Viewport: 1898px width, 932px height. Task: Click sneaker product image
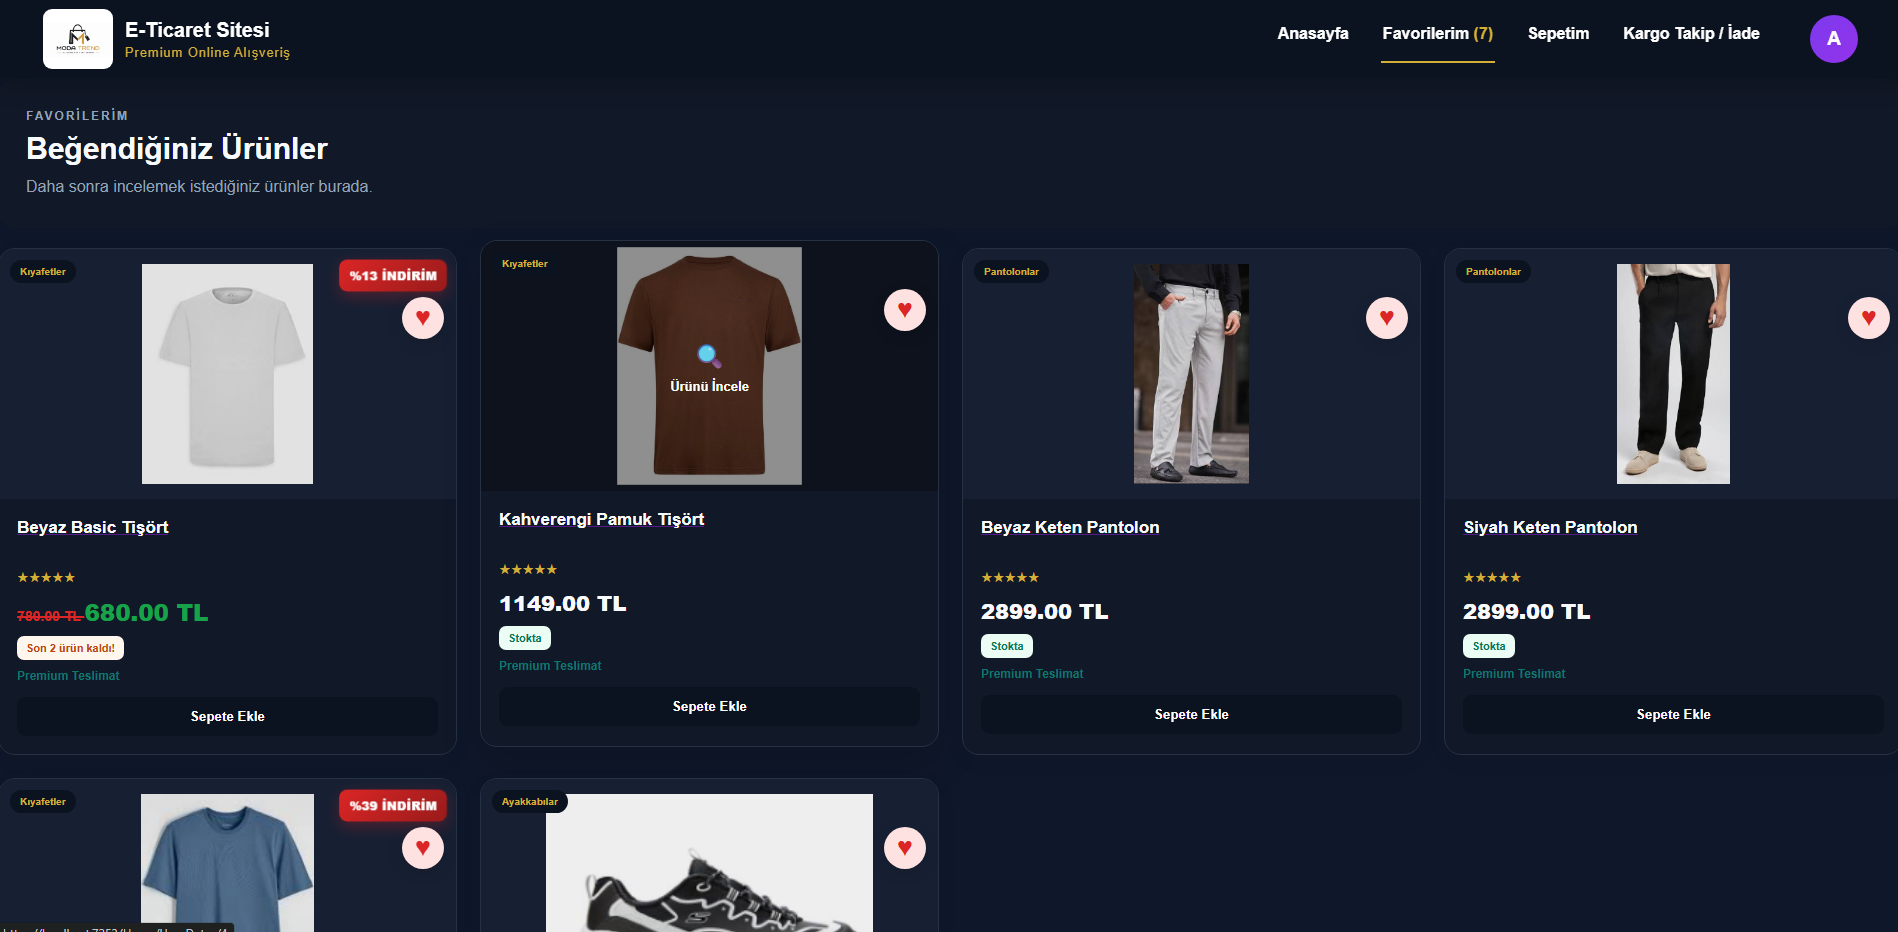pos(709,863)
